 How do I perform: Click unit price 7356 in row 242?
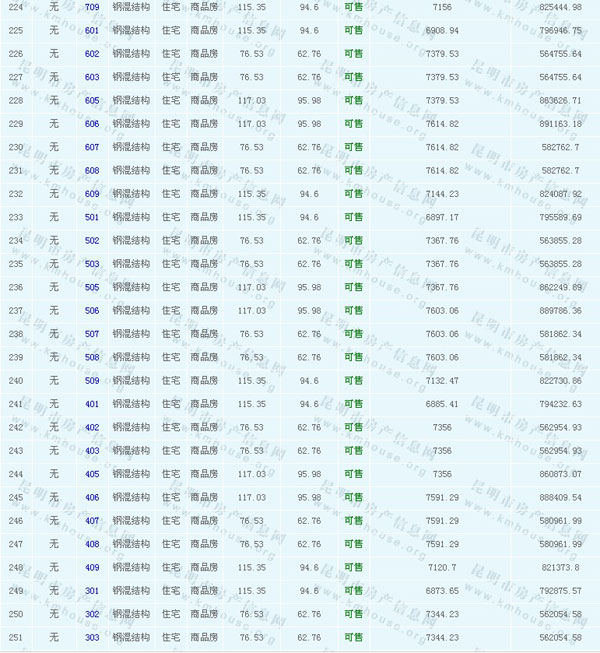tap(442, 427)
